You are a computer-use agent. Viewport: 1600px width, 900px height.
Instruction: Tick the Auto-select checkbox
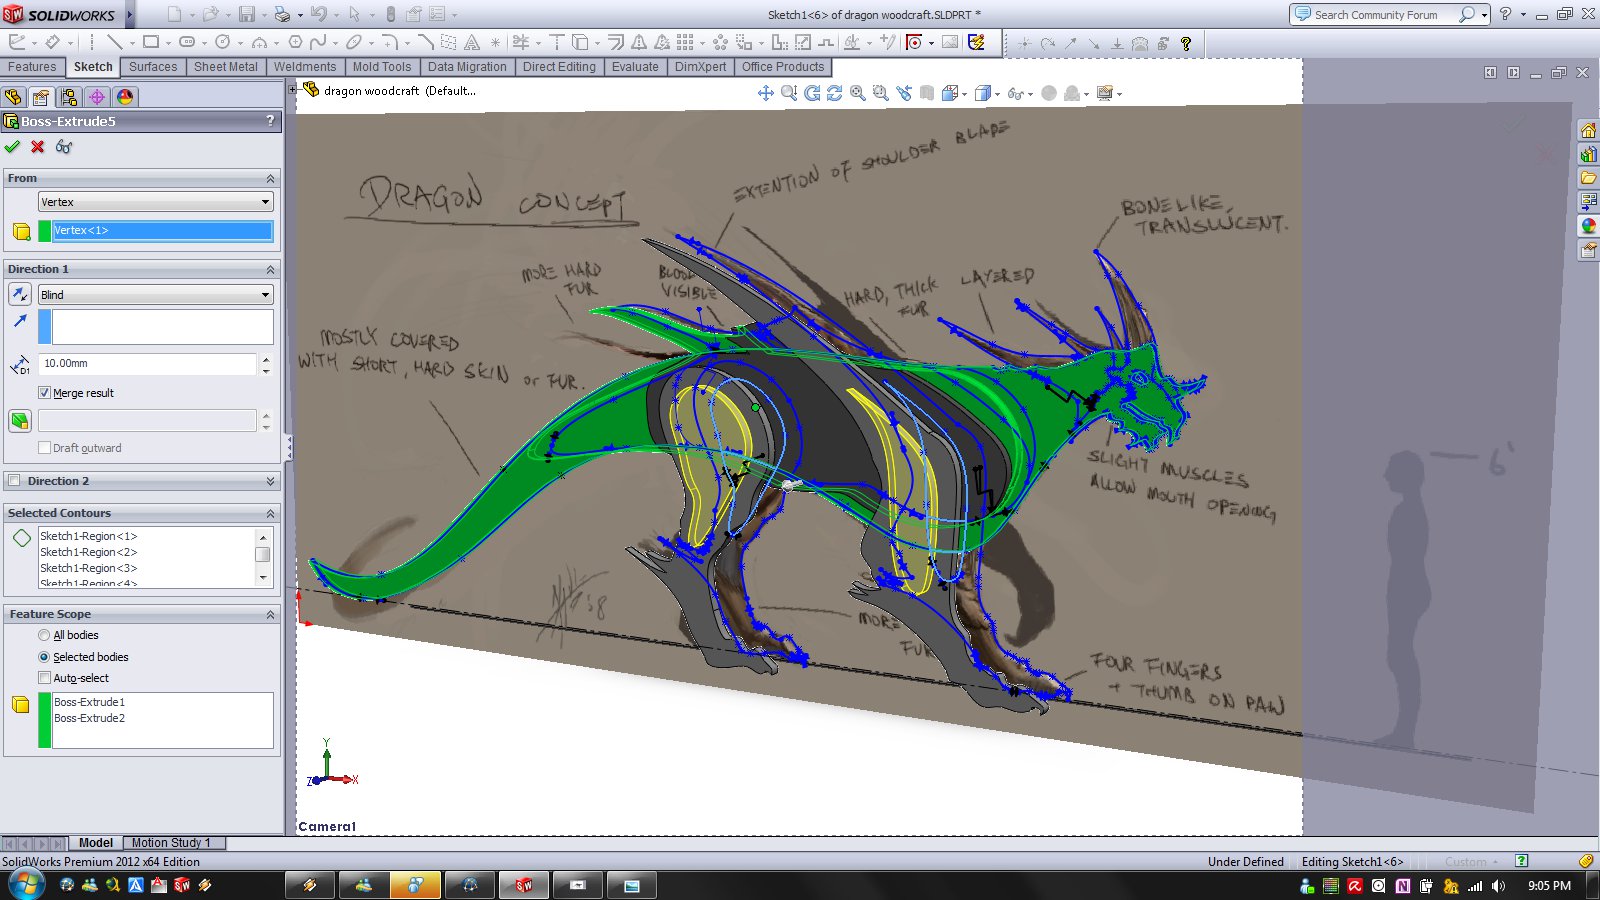tap(44, 678)
